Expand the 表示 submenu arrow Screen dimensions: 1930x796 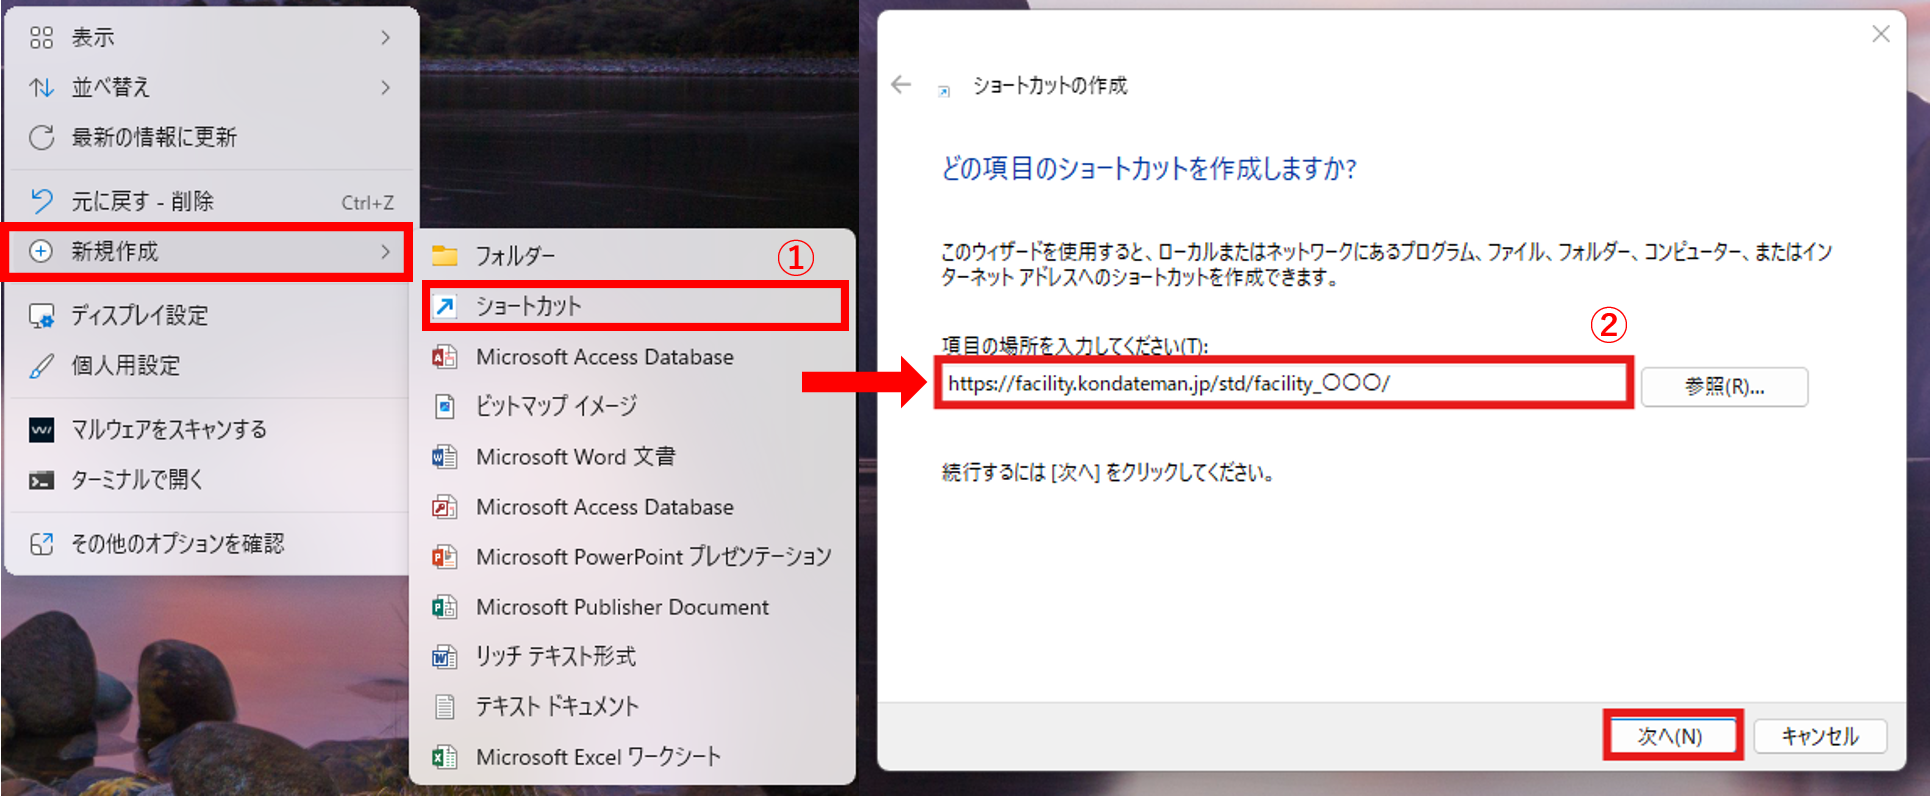pos(386,38)
